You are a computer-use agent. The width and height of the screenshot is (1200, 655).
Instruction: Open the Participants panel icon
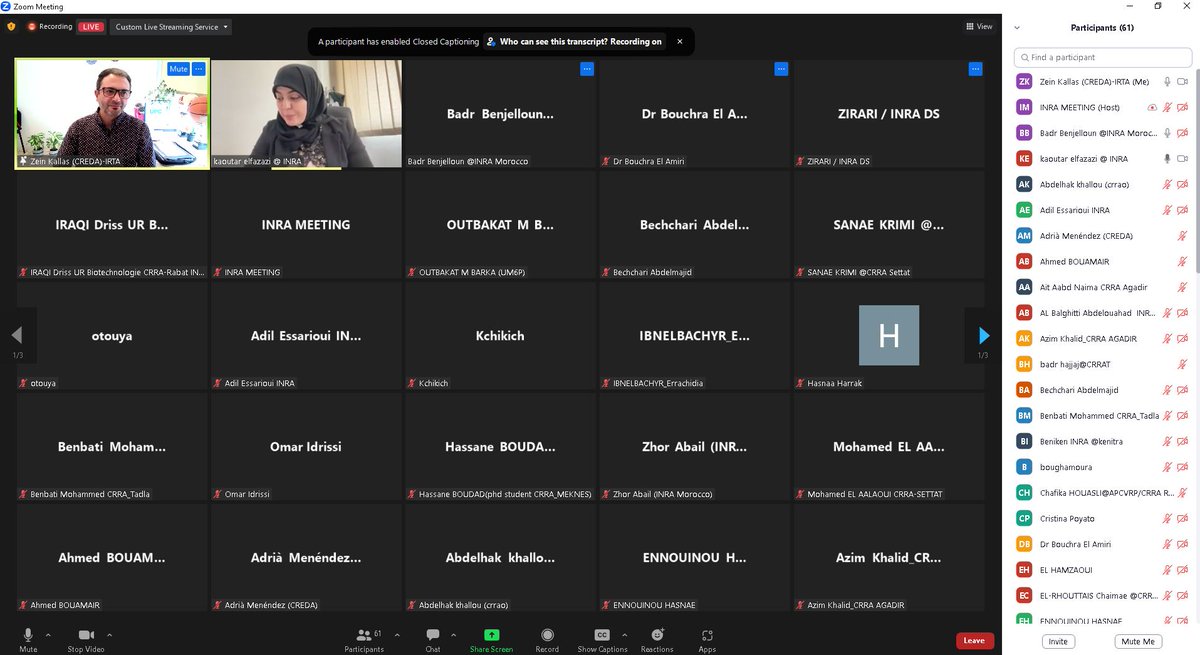pos(364,635)
